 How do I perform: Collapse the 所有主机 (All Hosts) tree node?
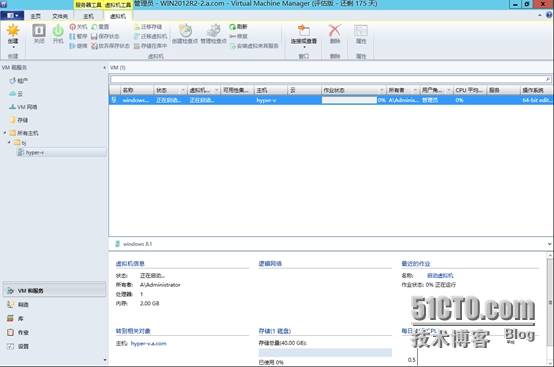[5, 133]
